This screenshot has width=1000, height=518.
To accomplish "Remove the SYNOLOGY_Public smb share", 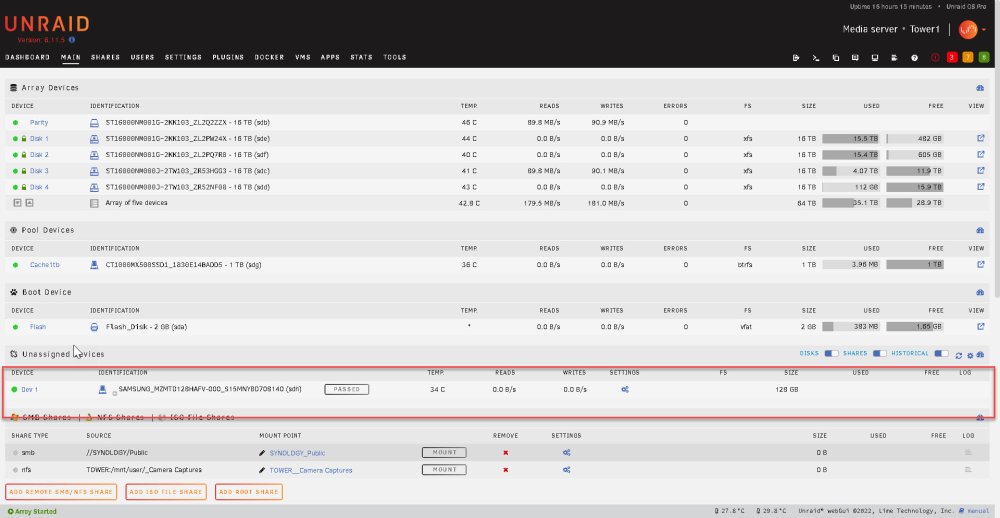I will click(506, 453).
